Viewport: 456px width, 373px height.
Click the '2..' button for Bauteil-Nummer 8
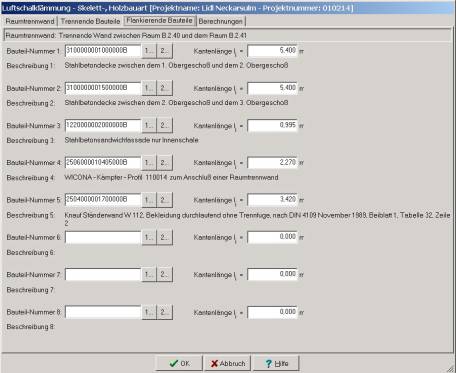click(x=165, y=313)
